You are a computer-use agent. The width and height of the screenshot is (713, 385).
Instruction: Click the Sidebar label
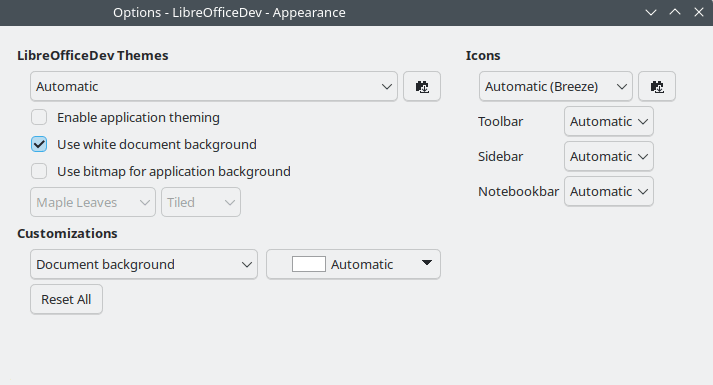tap(500, 156)
